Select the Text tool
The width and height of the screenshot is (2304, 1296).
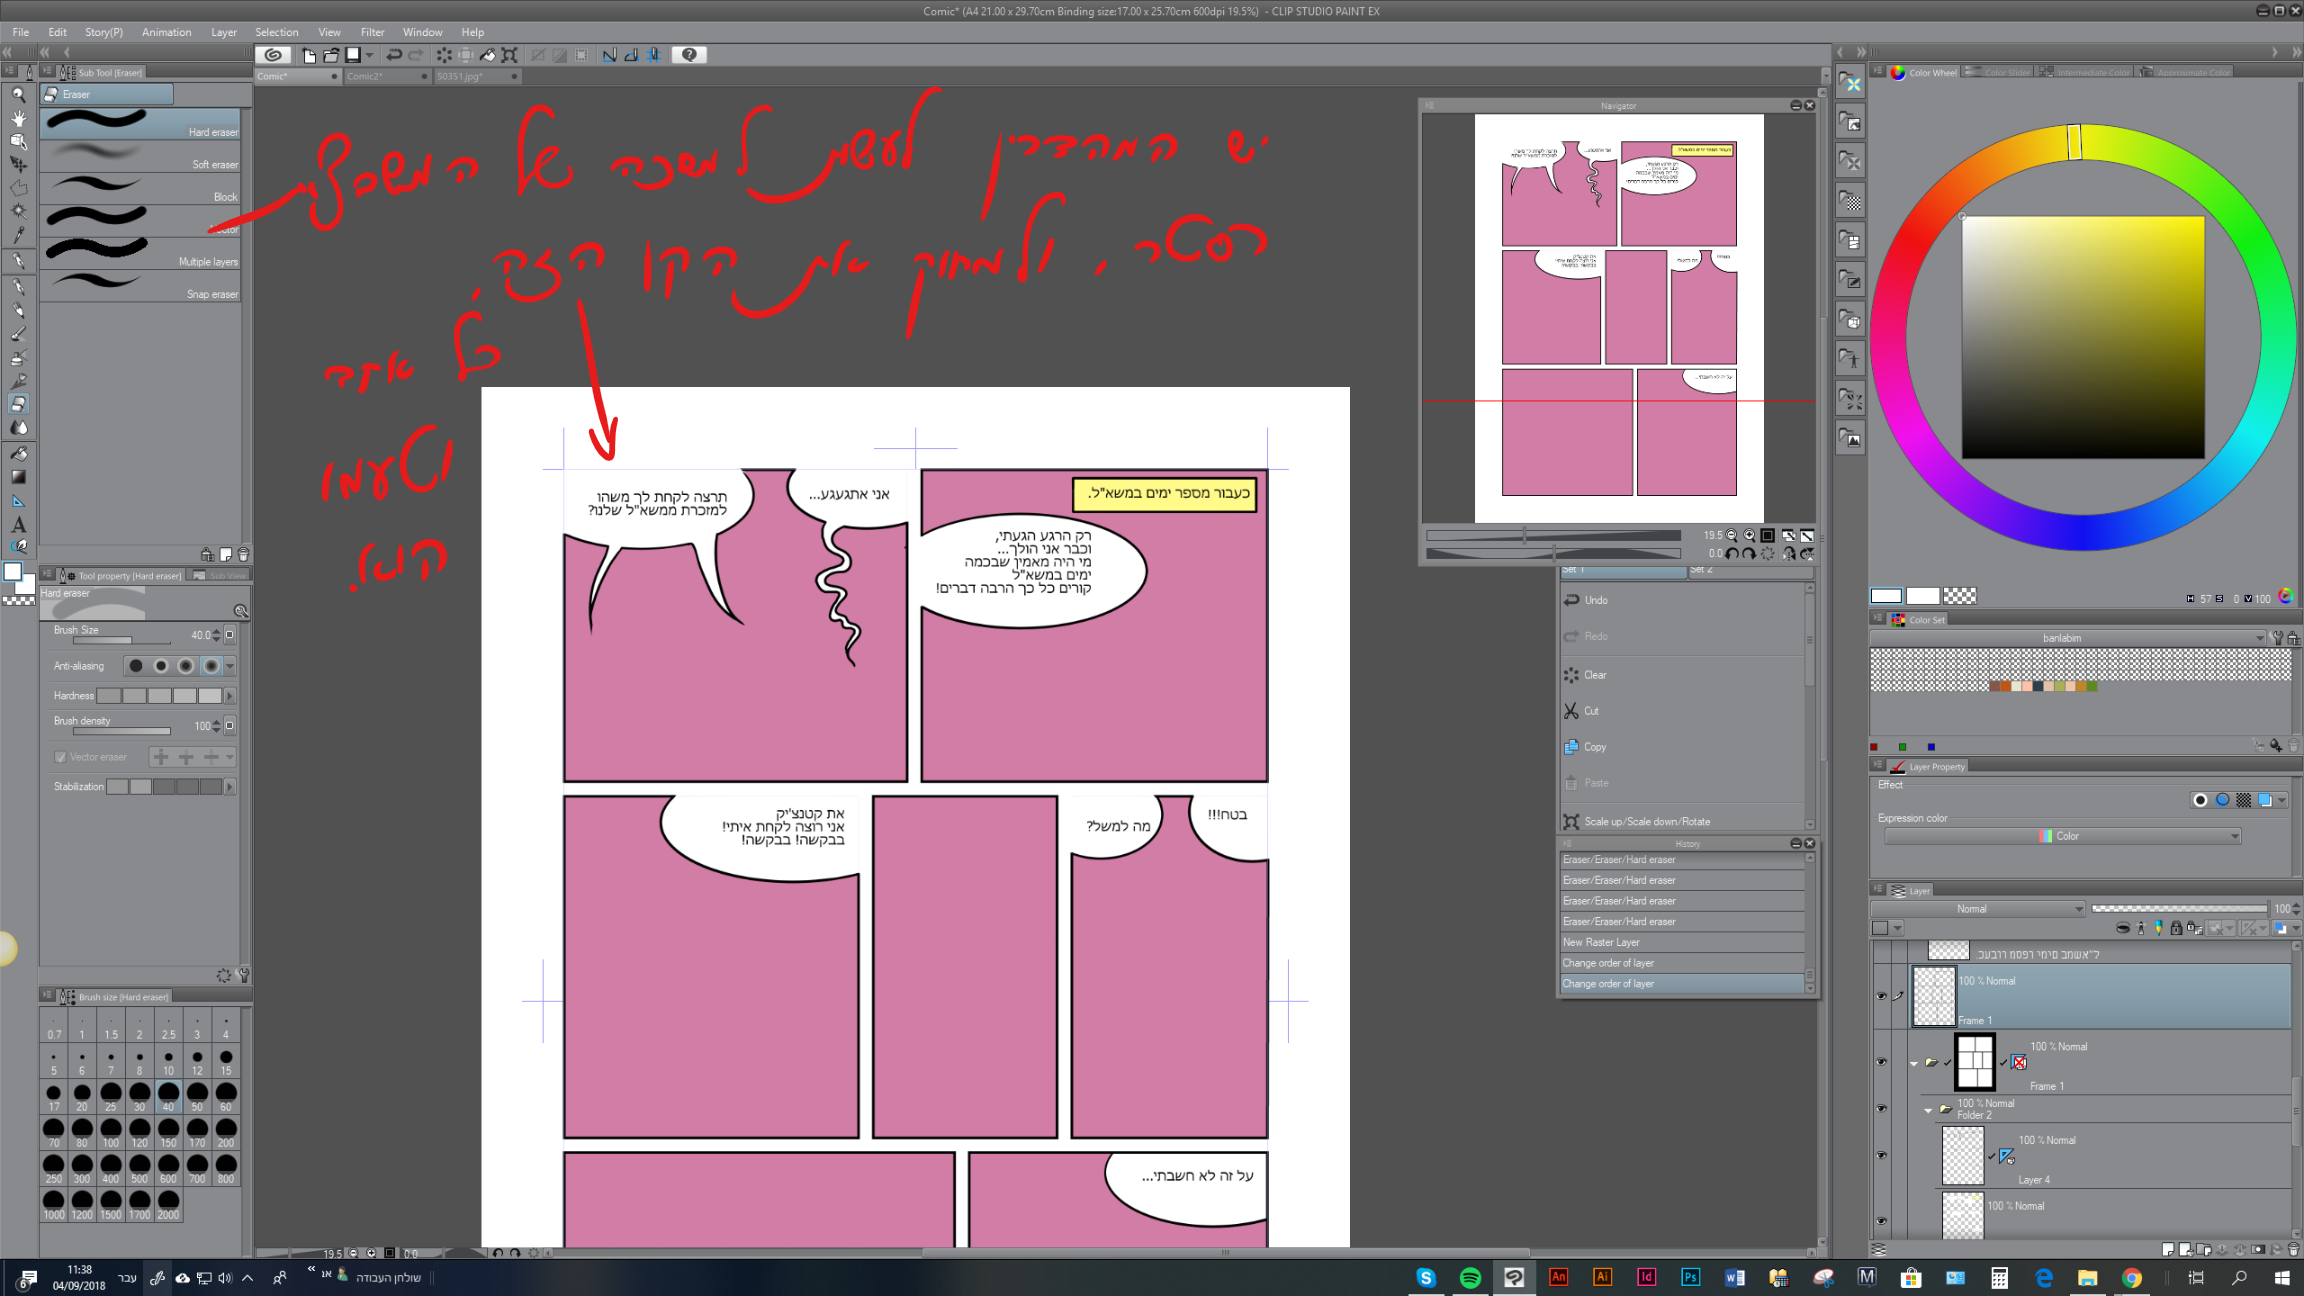click(x=18, y=524)
